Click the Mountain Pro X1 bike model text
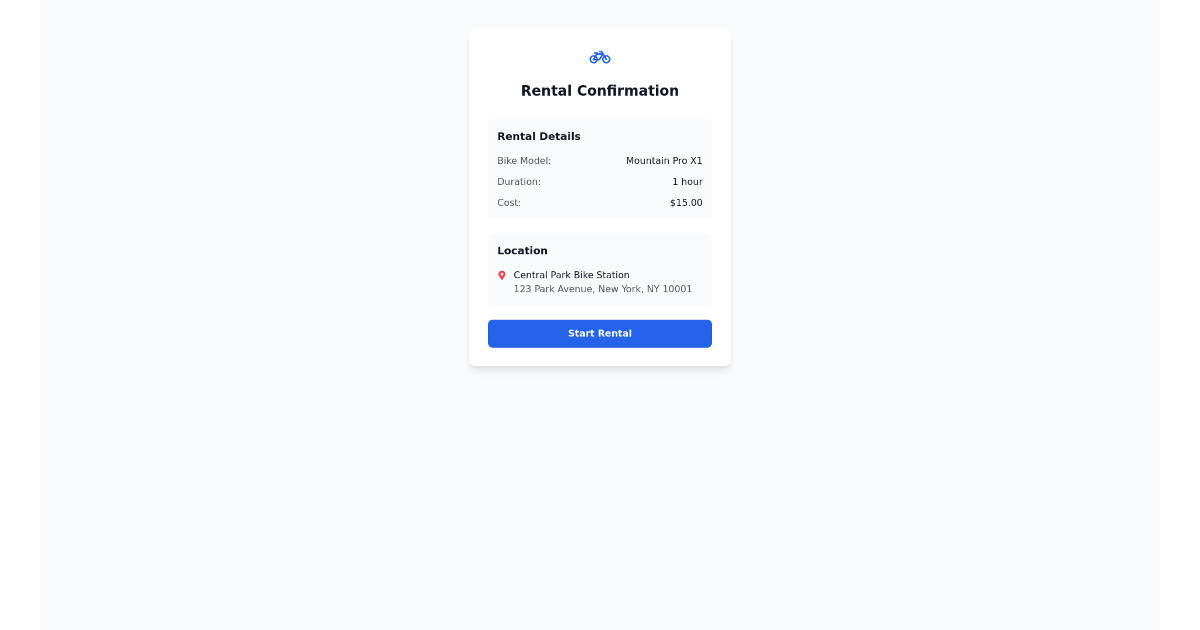The width and height of the screenshot is (1200, 630). [x=664, y=160]
